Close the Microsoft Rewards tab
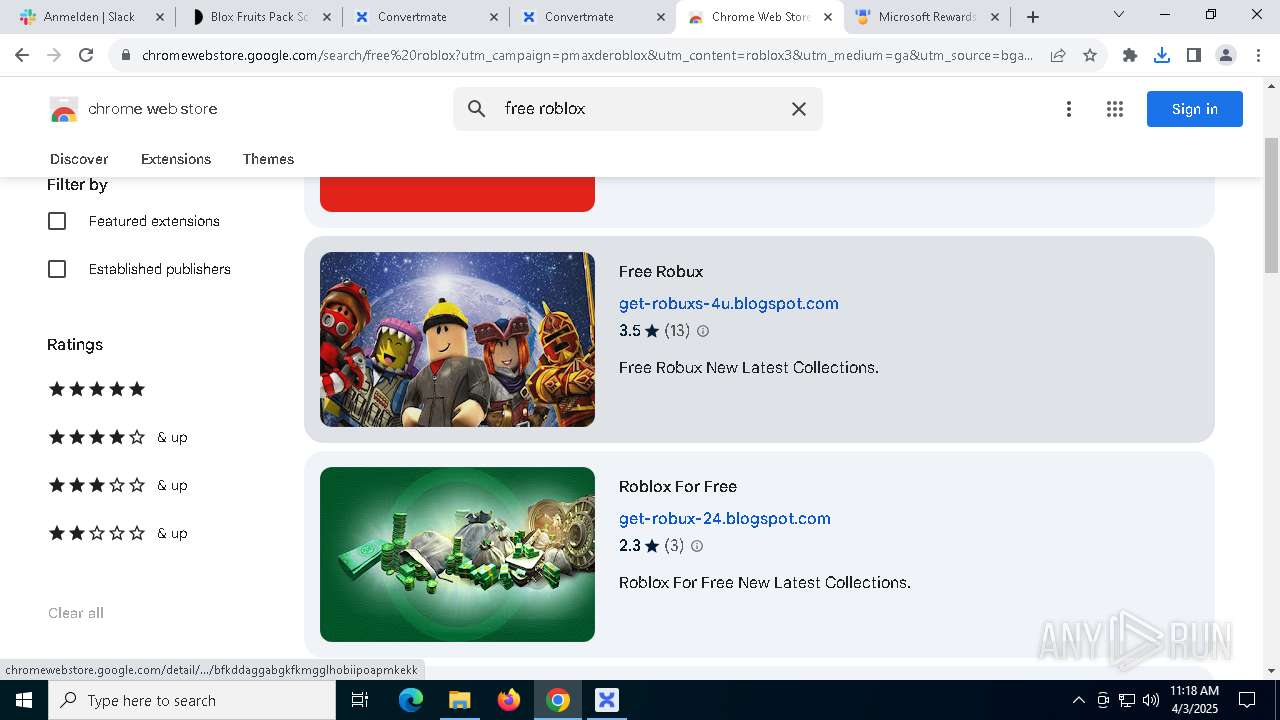Screen dimensions: 1280x720 click(994, 17)
